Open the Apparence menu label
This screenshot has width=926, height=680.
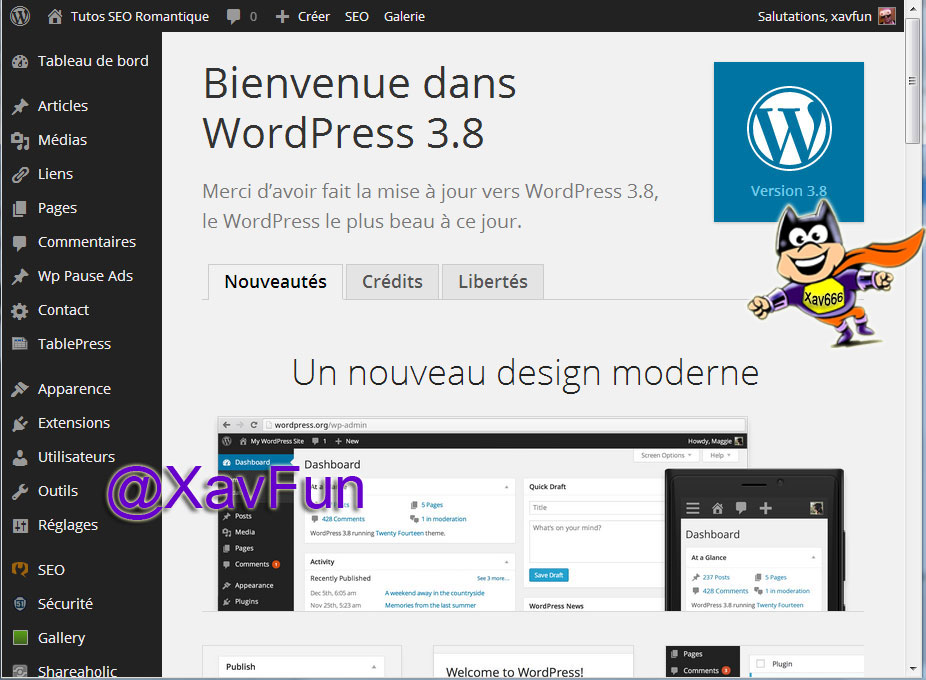click(x=74, y=389)
